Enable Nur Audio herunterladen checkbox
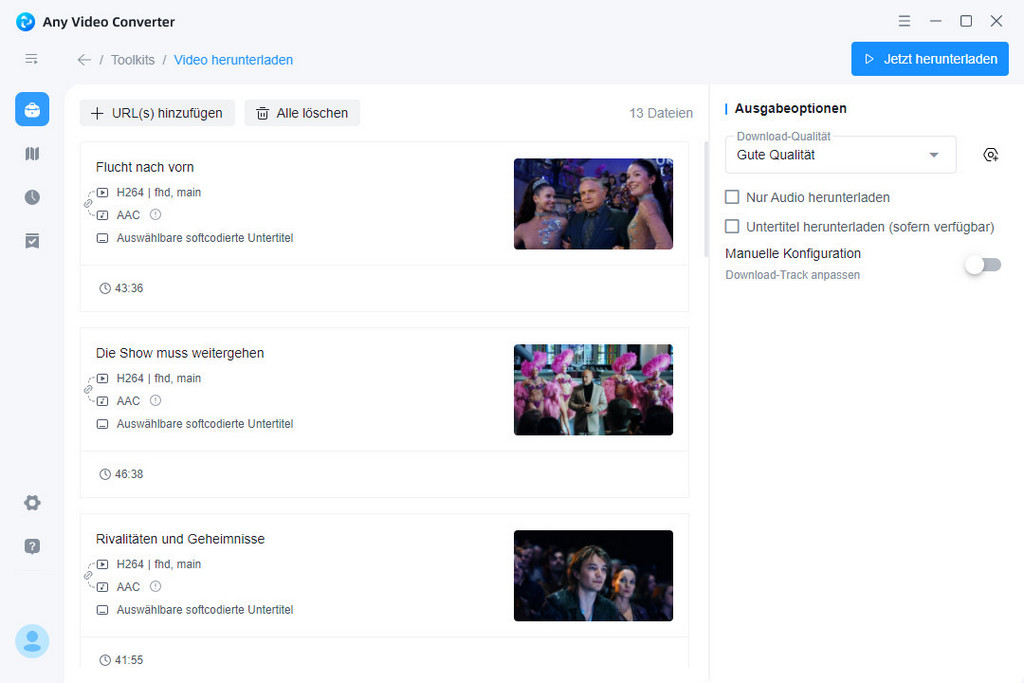This screenshot has width=1024, height=683. tap(732, 197)
